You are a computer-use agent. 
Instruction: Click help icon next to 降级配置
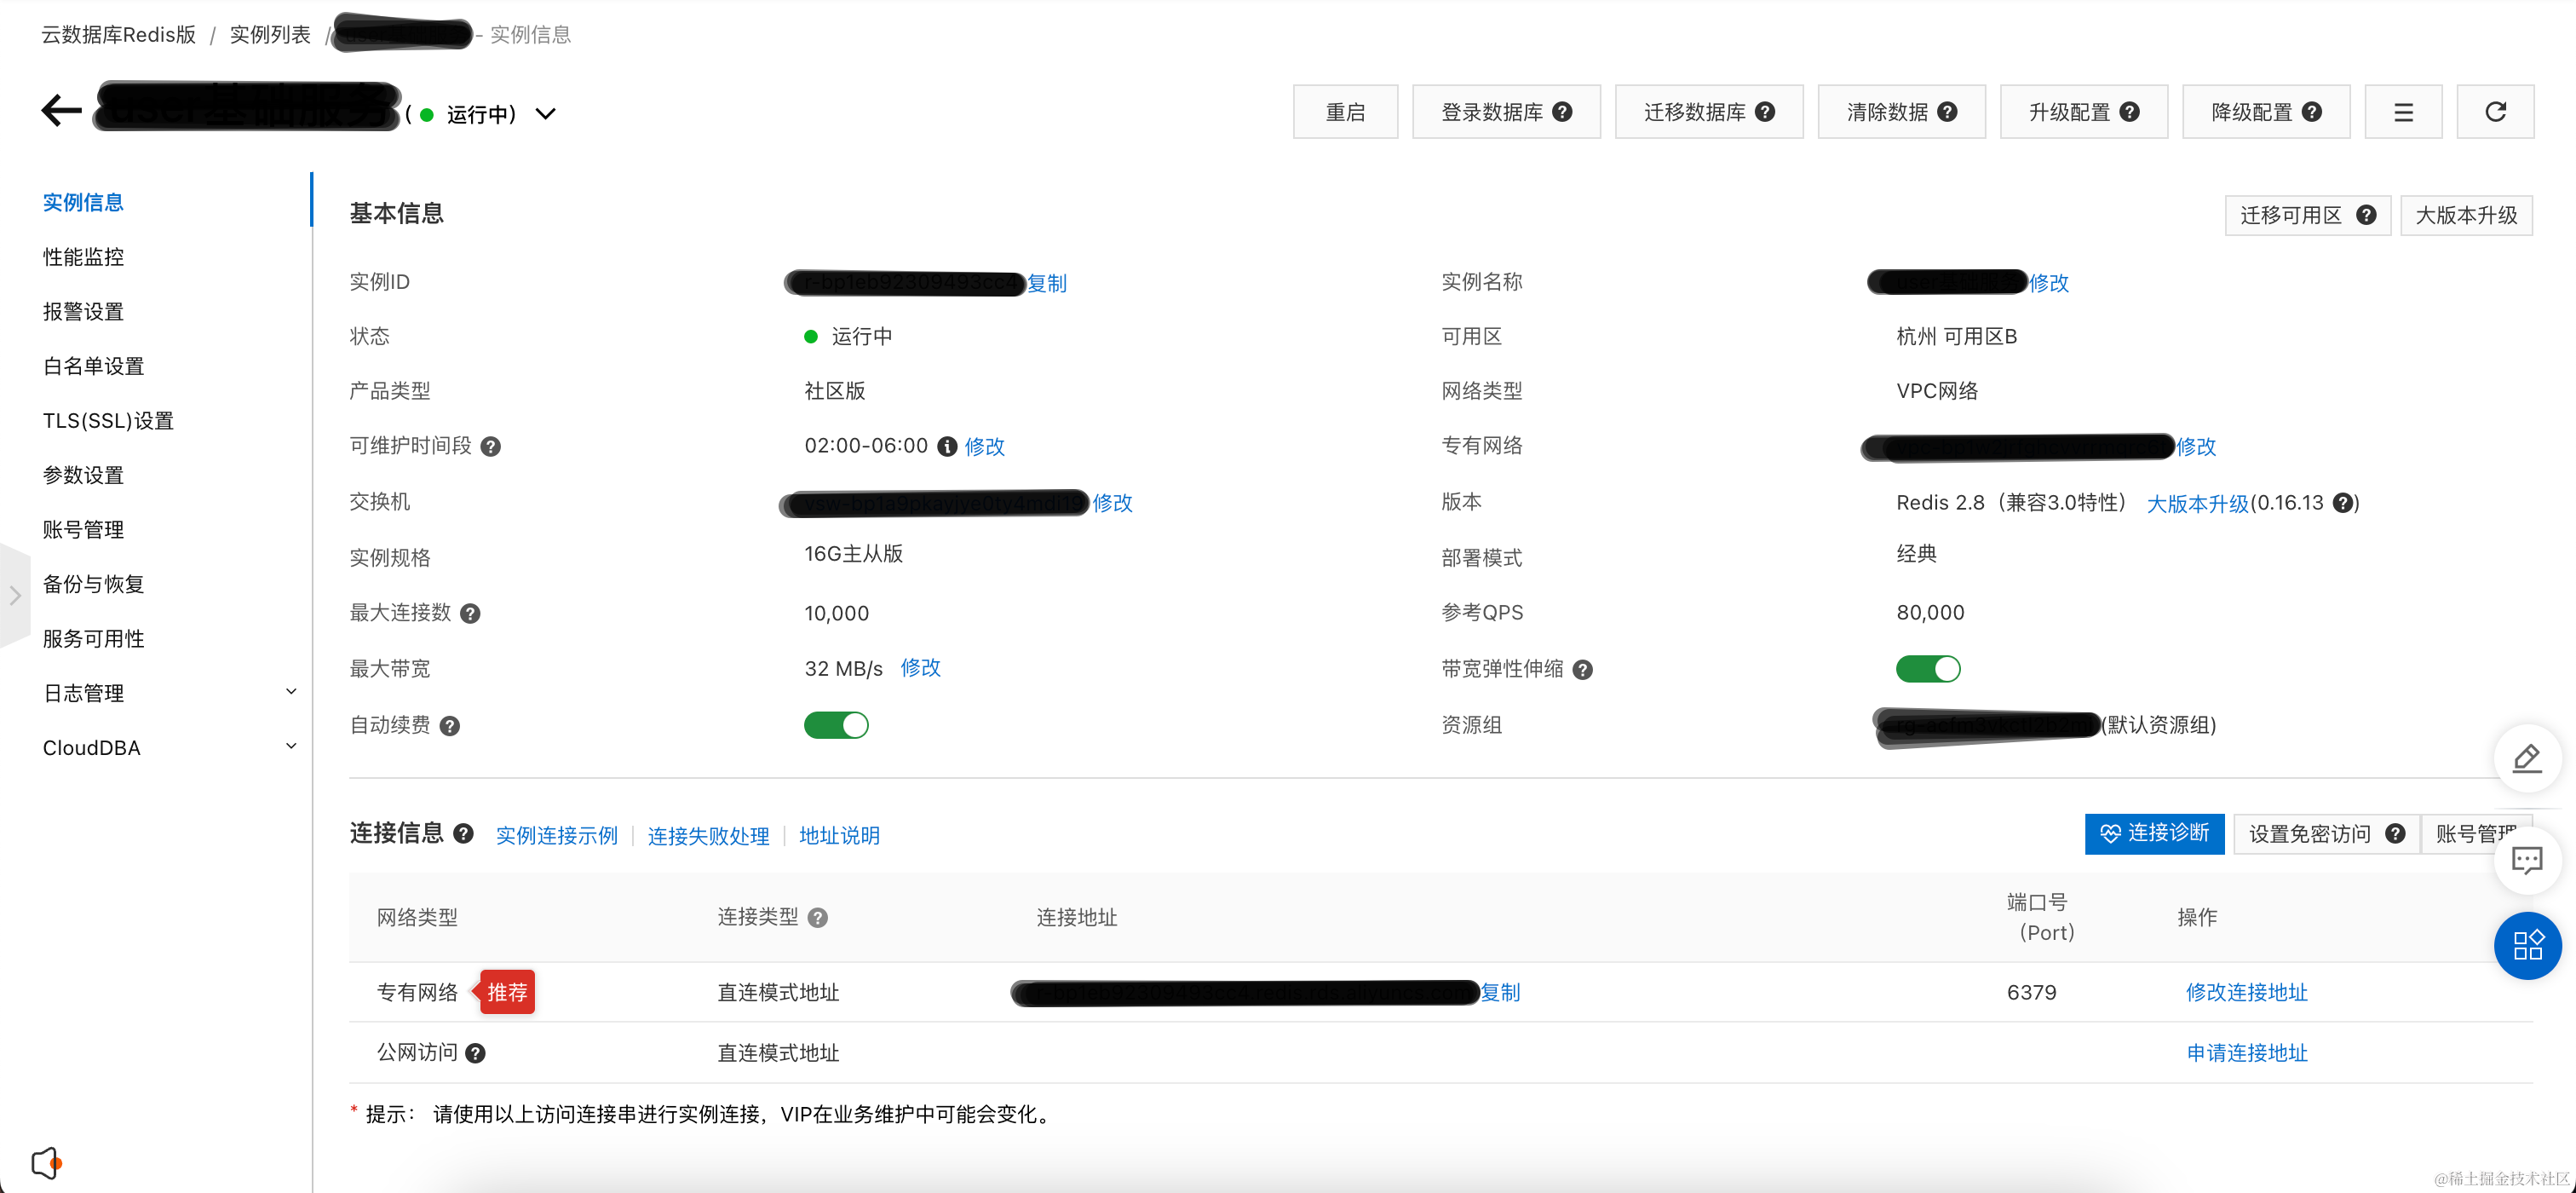(2312, 112)
